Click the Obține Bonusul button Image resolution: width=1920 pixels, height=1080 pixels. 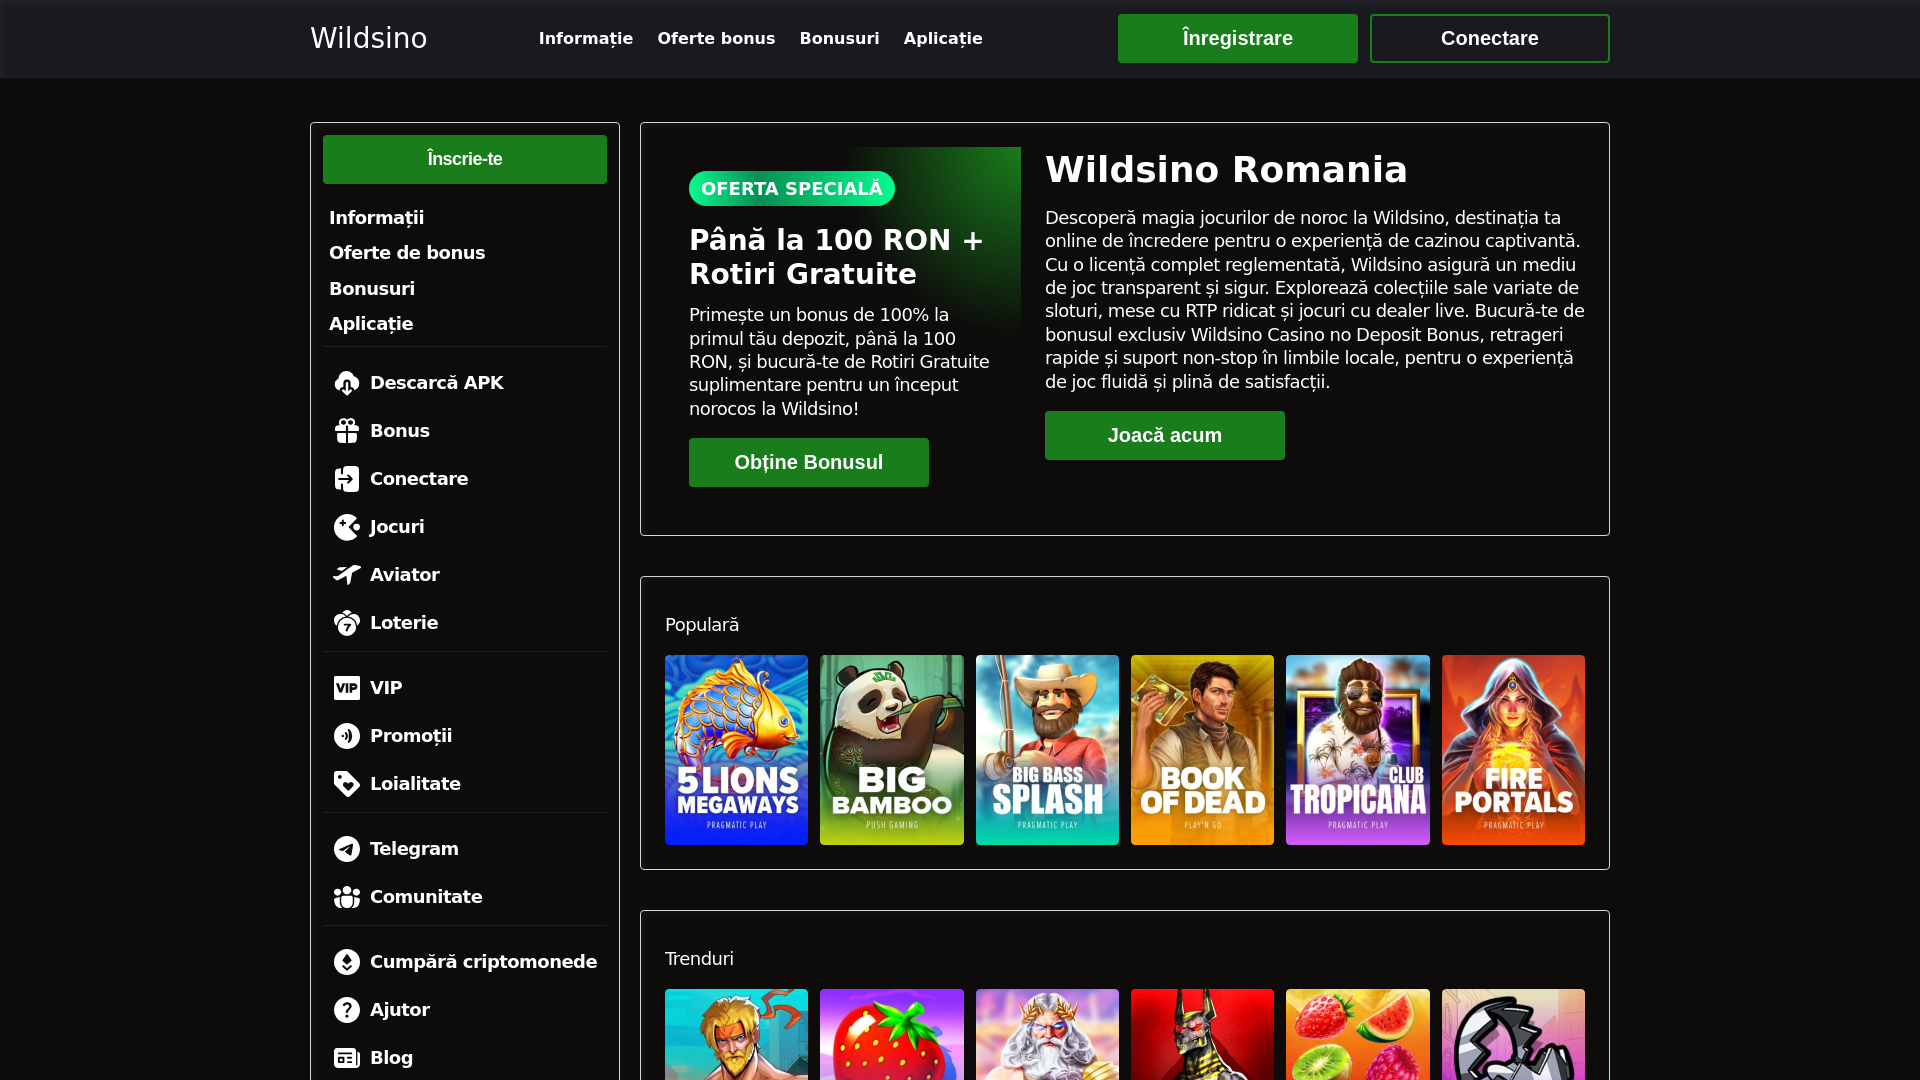click(809, 462)
